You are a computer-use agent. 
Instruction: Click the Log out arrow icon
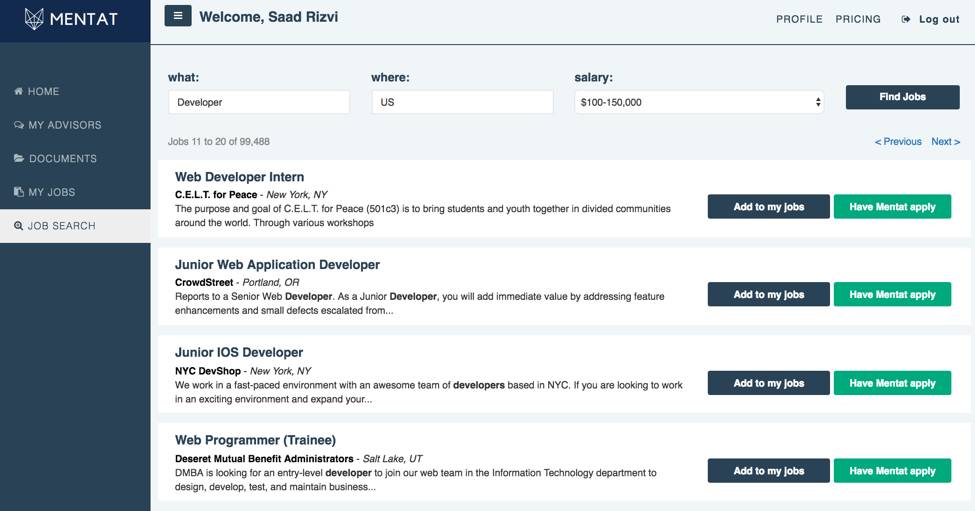point(906,19)
